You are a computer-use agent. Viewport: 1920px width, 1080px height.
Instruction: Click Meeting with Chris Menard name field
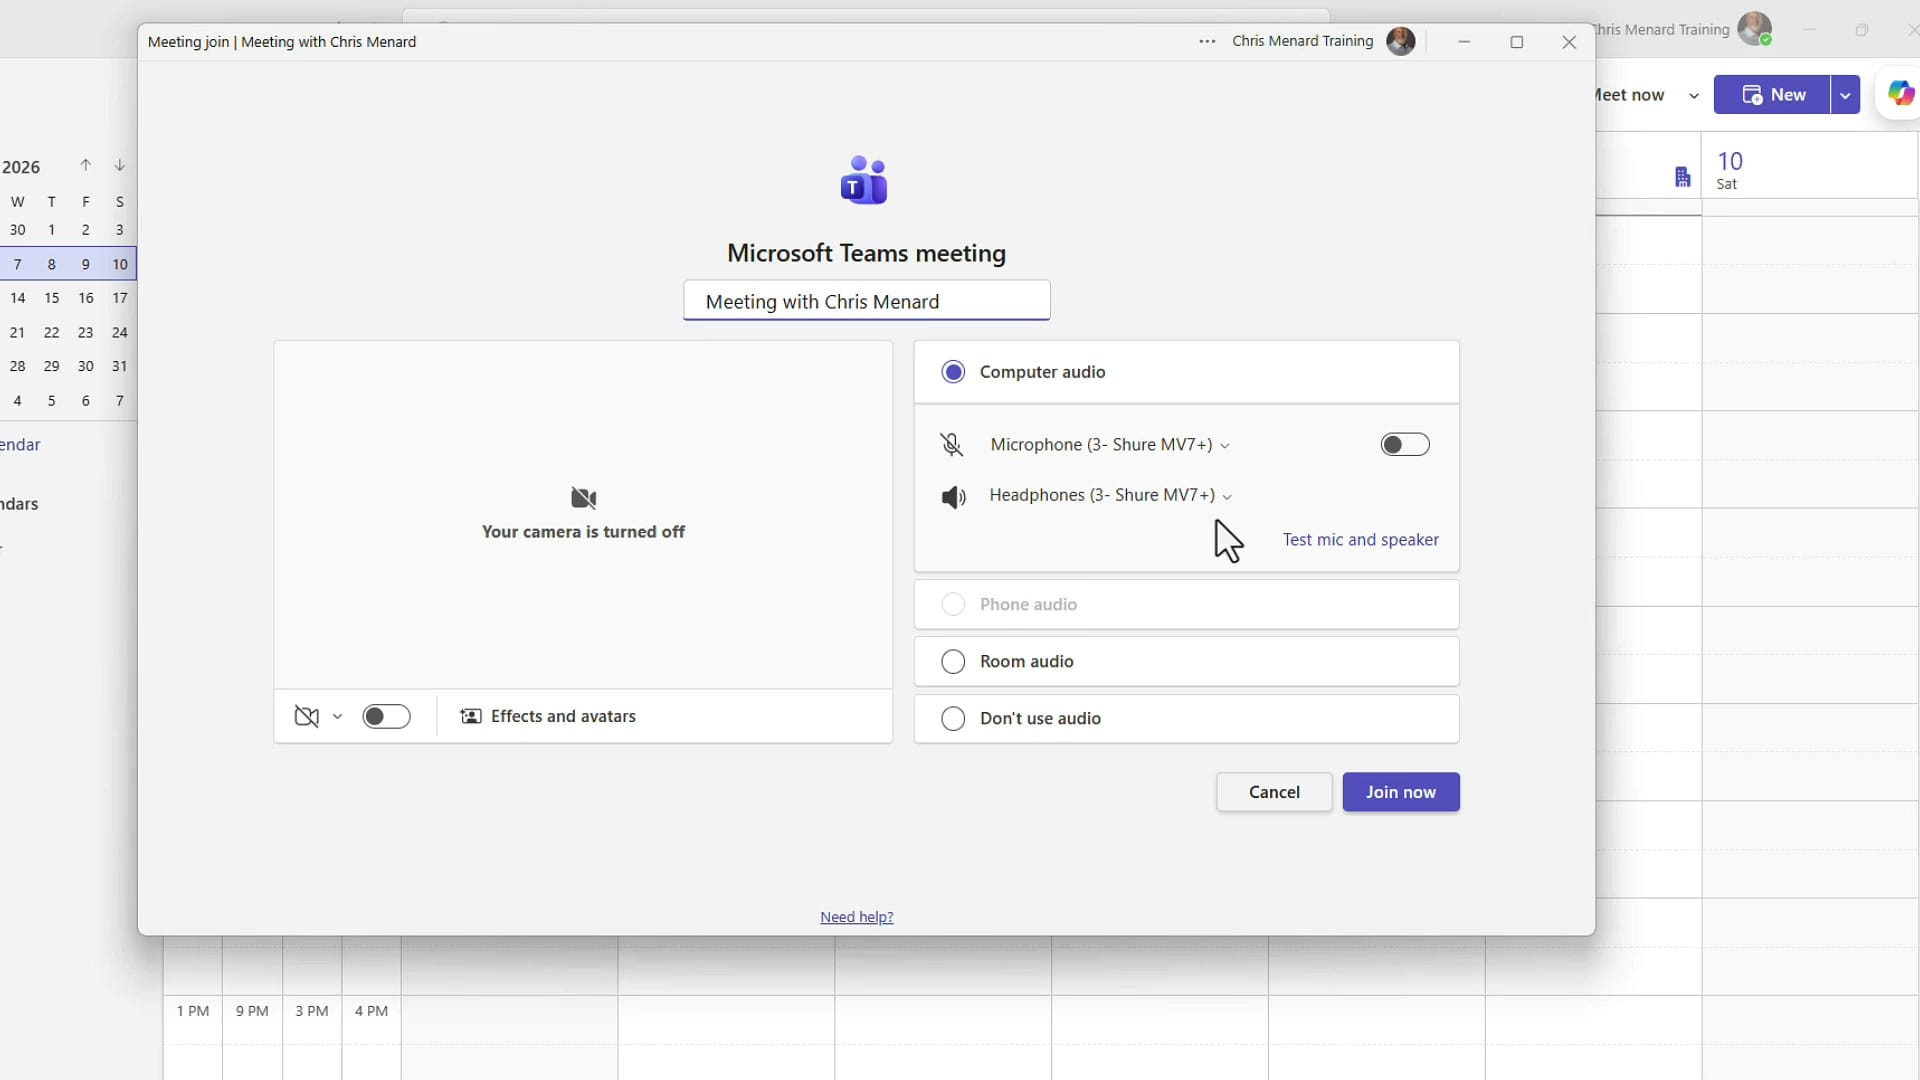point(866,301)
